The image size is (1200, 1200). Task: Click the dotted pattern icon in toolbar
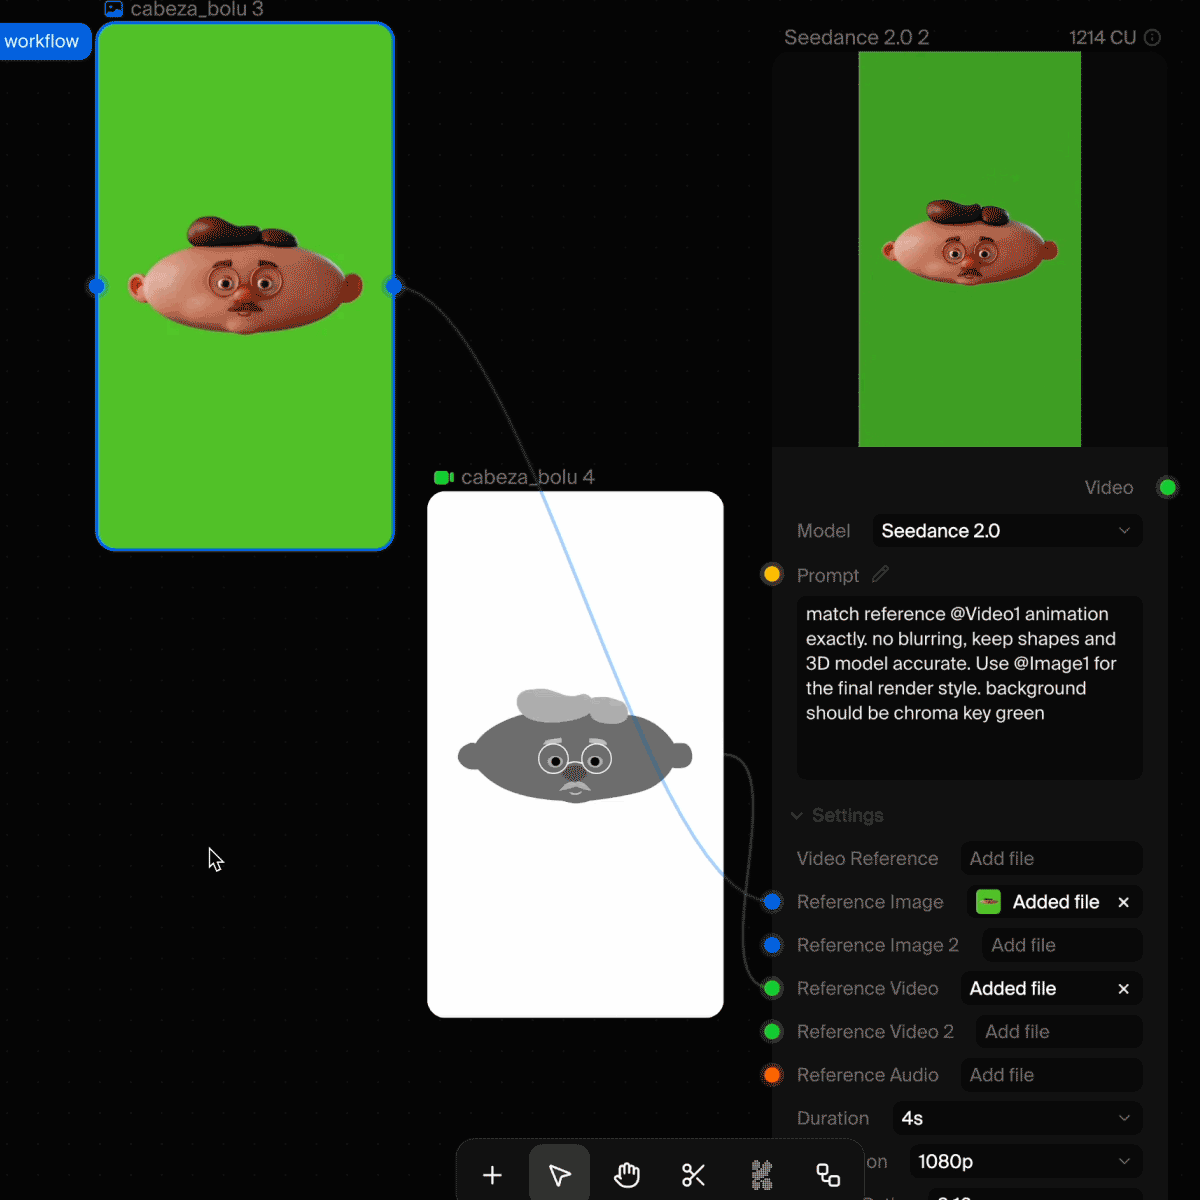762,1175
